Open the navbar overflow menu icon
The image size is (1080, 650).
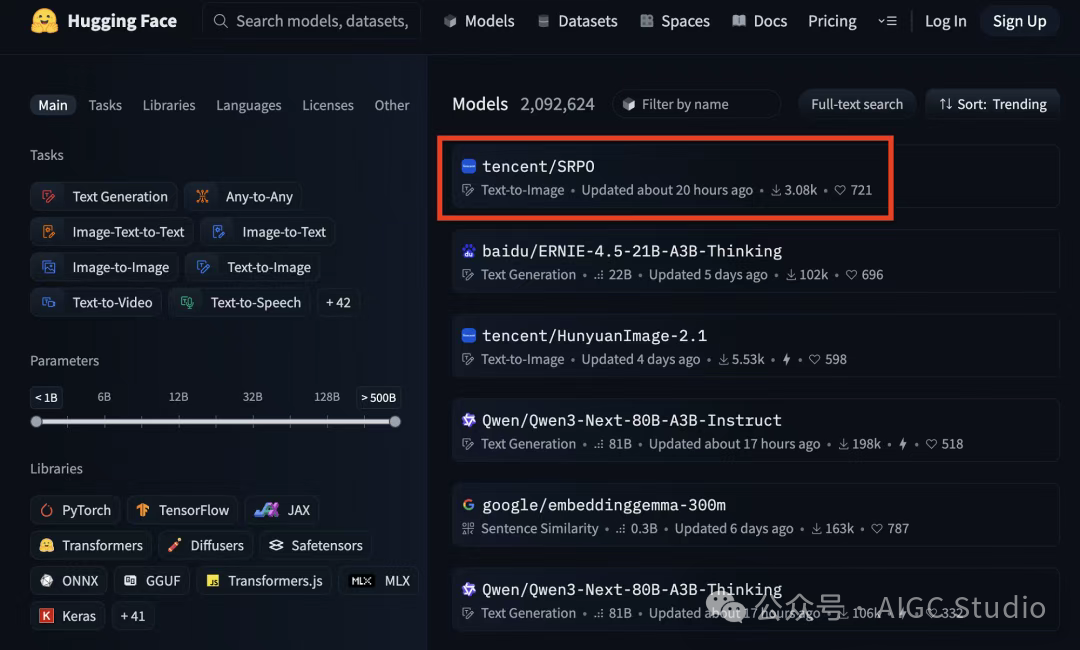887,21
